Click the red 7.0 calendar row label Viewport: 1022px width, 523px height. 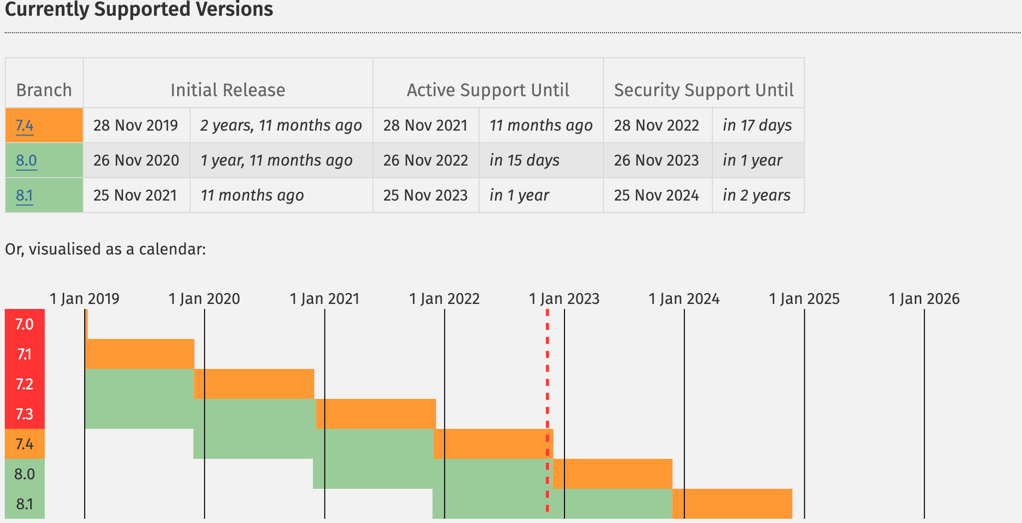click(24, 324)
